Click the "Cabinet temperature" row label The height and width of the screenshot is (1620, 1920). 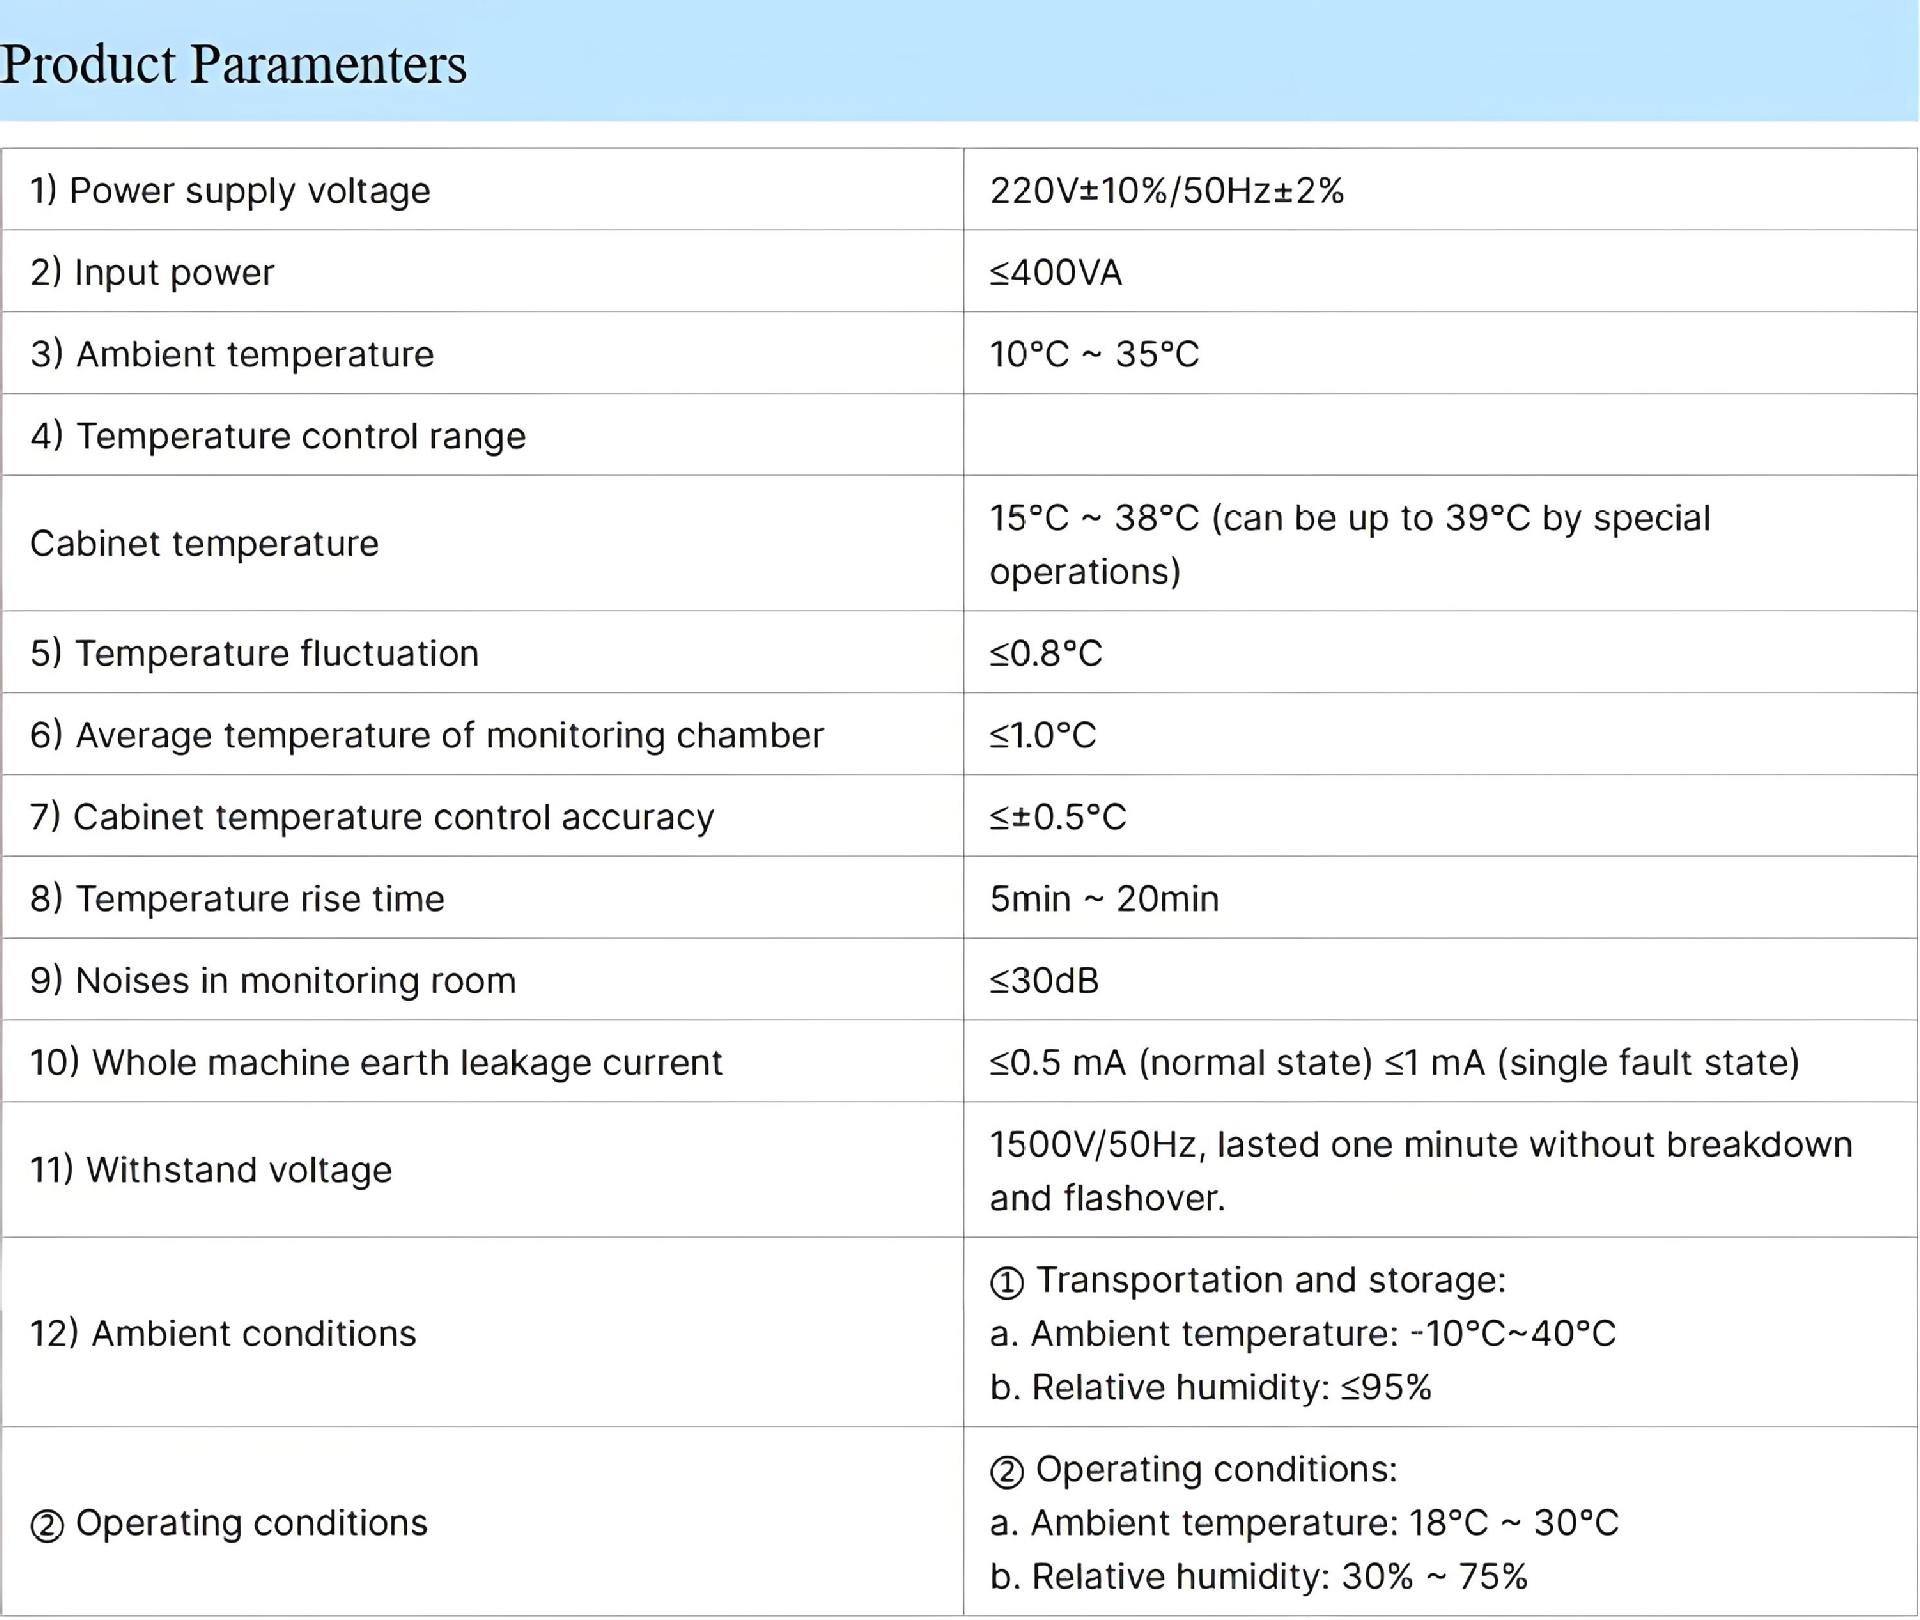coord(205,543)
